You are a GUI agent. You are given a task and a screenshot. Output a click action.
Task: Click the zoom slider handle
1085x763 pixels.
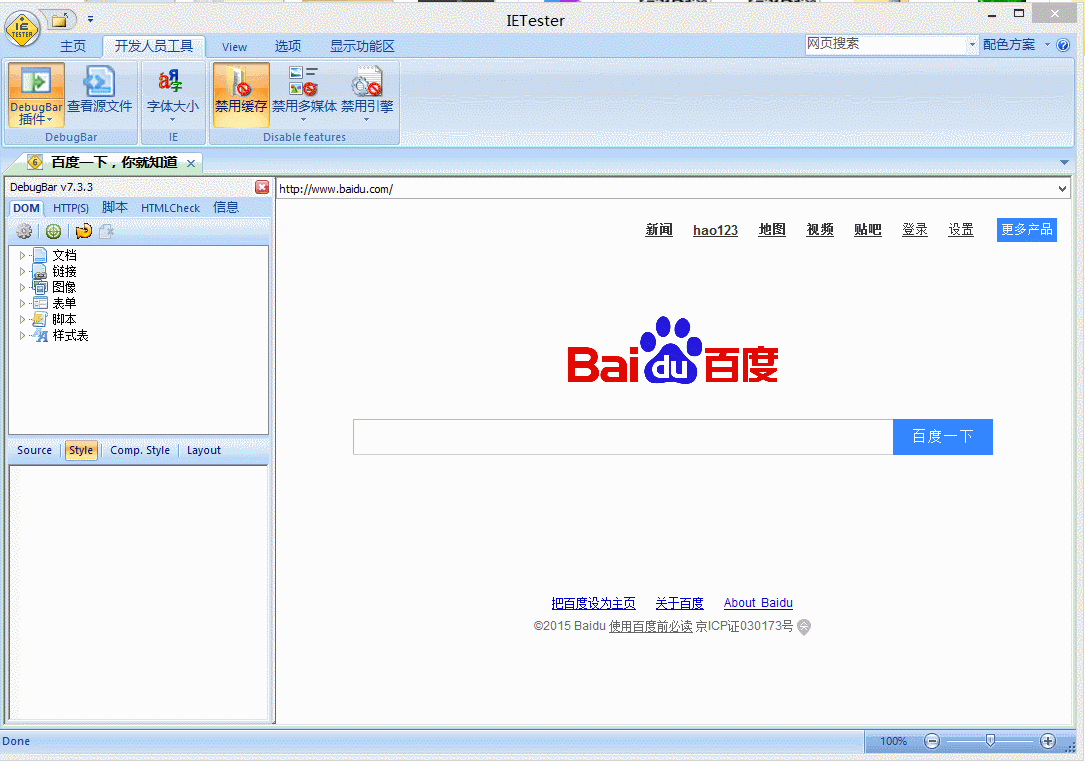[x=990, y=741]
